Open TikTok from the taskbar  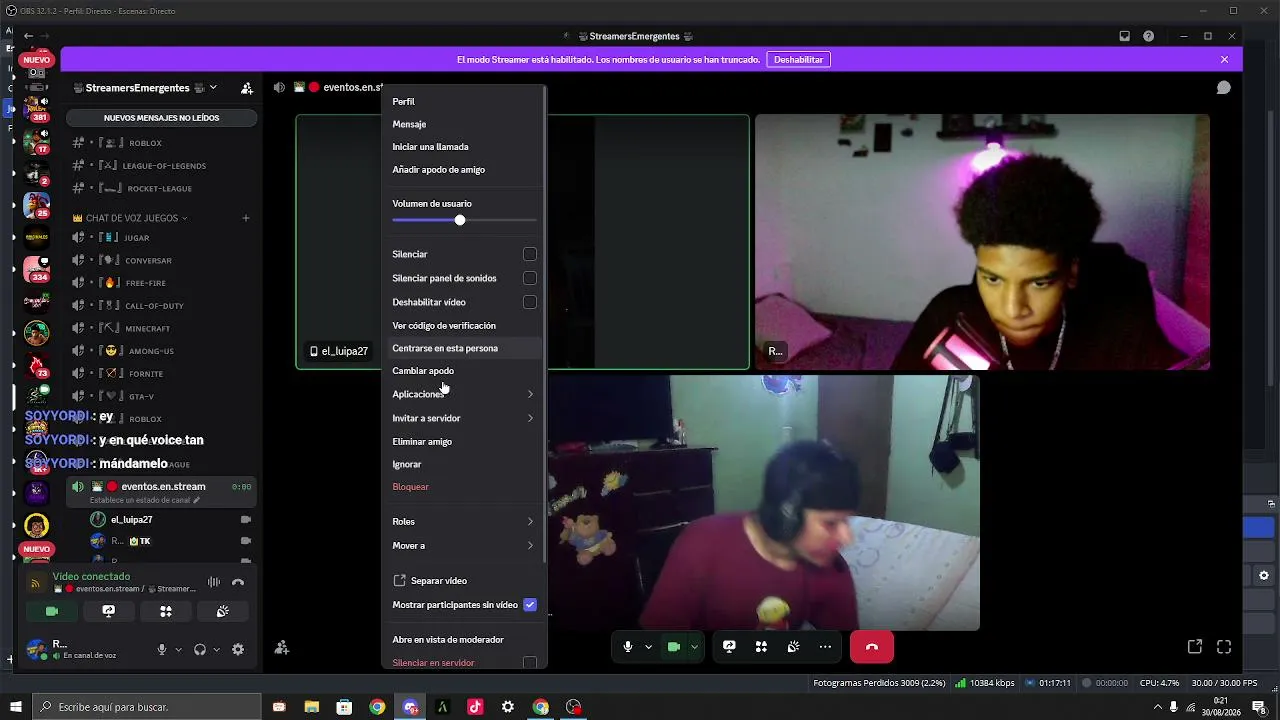475,707
